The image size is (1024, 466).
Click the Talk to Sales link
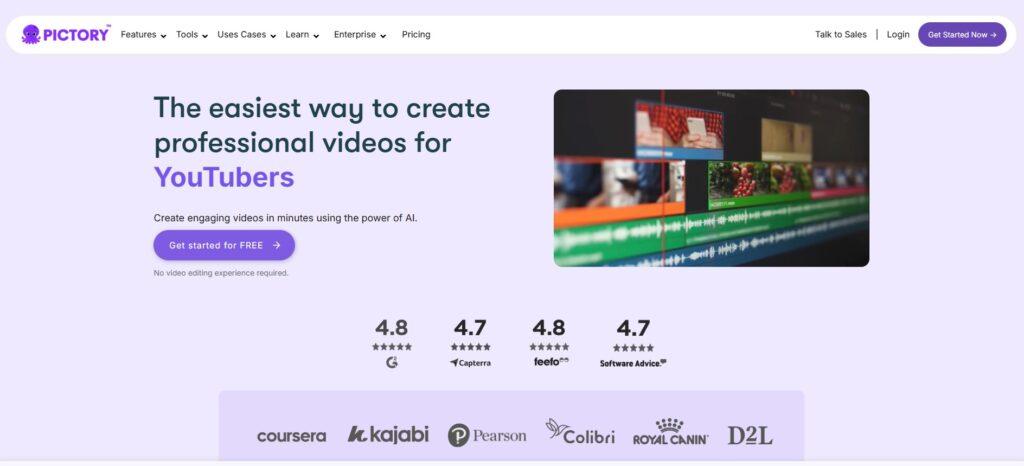tap(840, 35)
